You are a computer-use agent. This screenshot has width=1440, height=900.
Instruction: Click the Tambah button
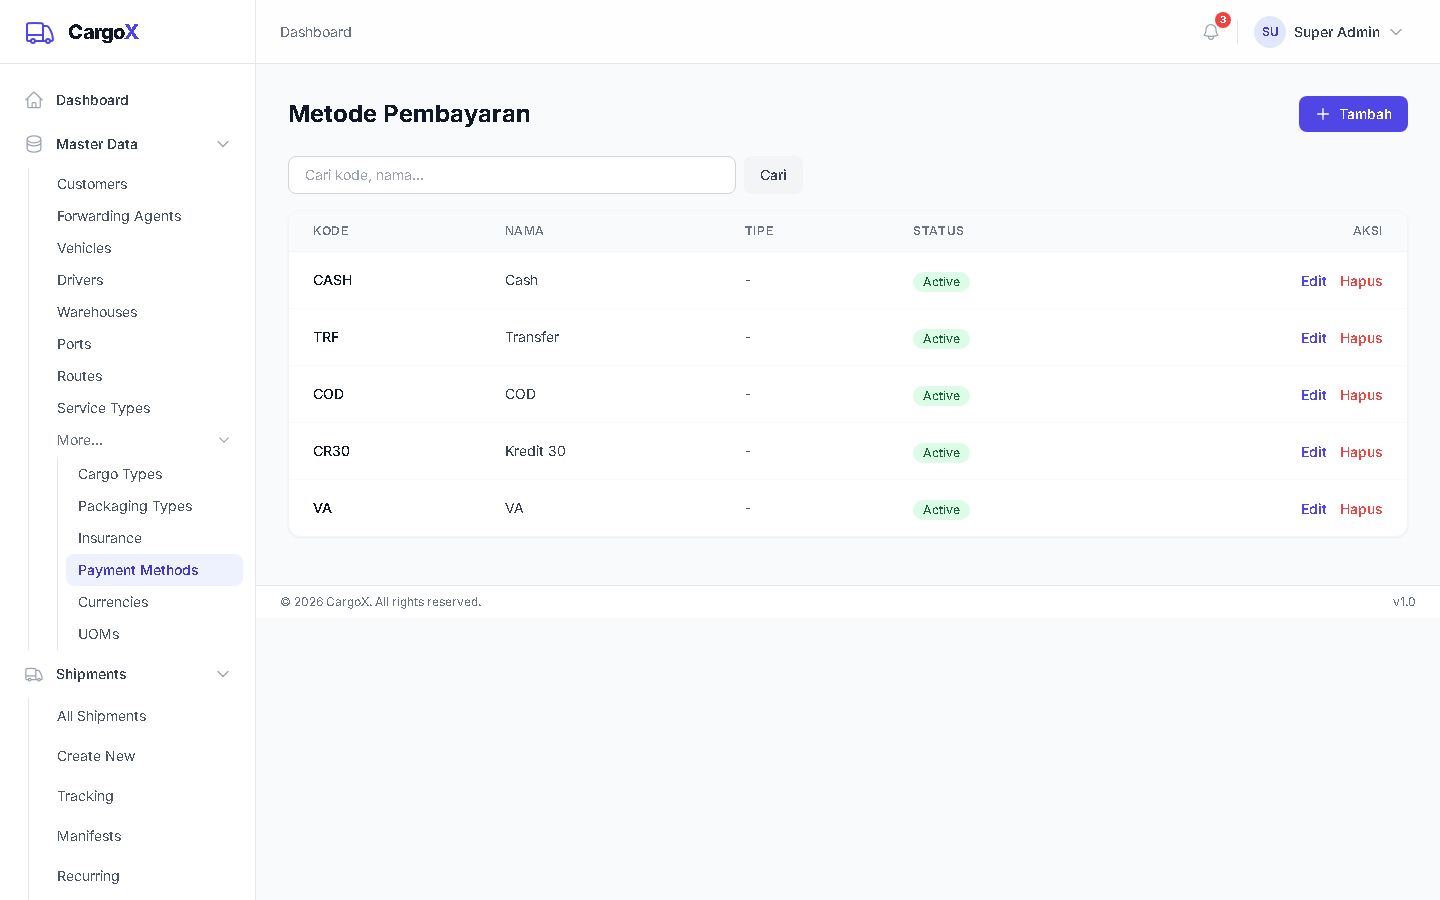(x=1353, y=114)
